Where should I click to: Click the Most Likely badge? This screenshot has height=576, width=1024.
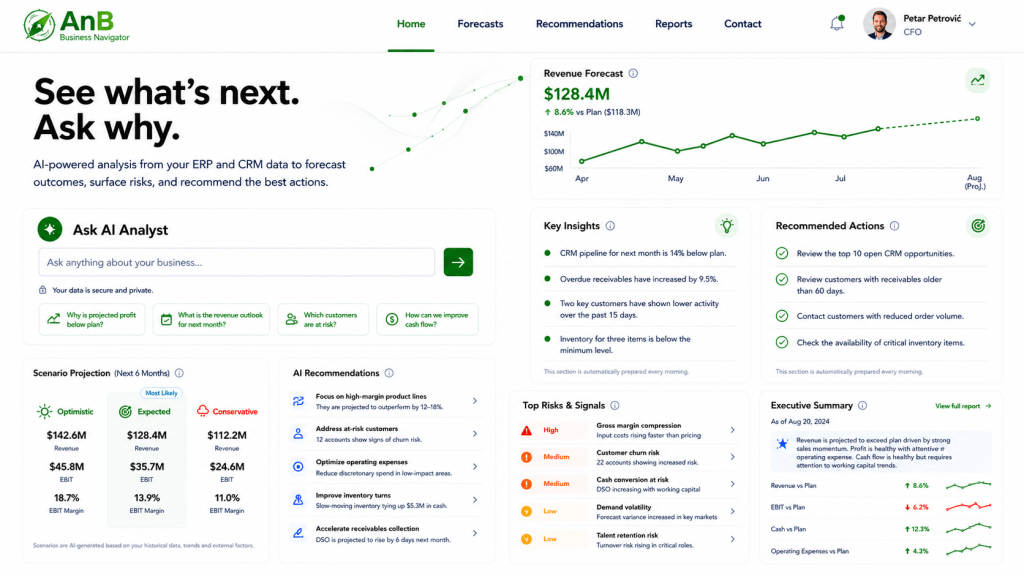click(161, 393)
